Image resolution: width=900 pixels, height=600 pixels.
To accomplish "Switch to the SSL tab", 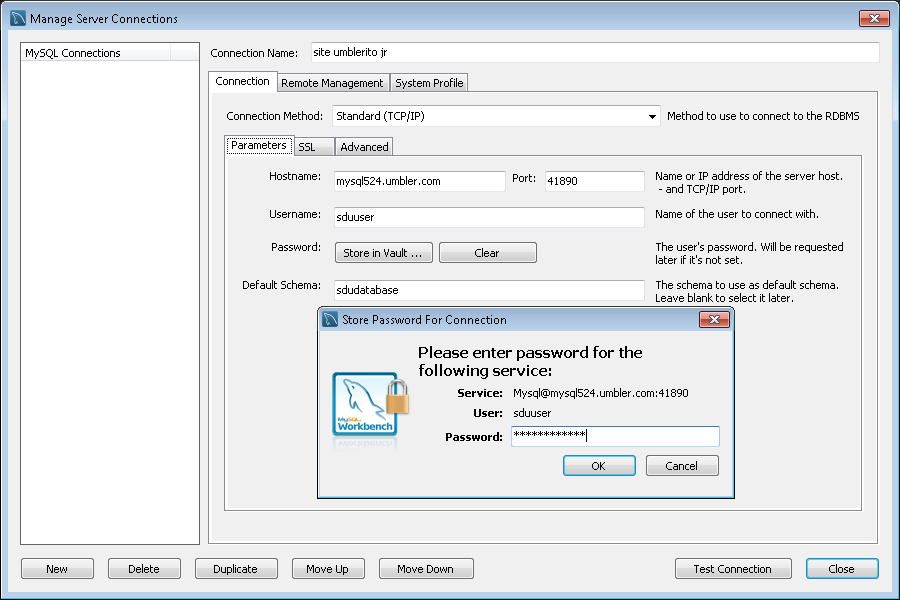I will pyautogui.click(x=314, y=145).
